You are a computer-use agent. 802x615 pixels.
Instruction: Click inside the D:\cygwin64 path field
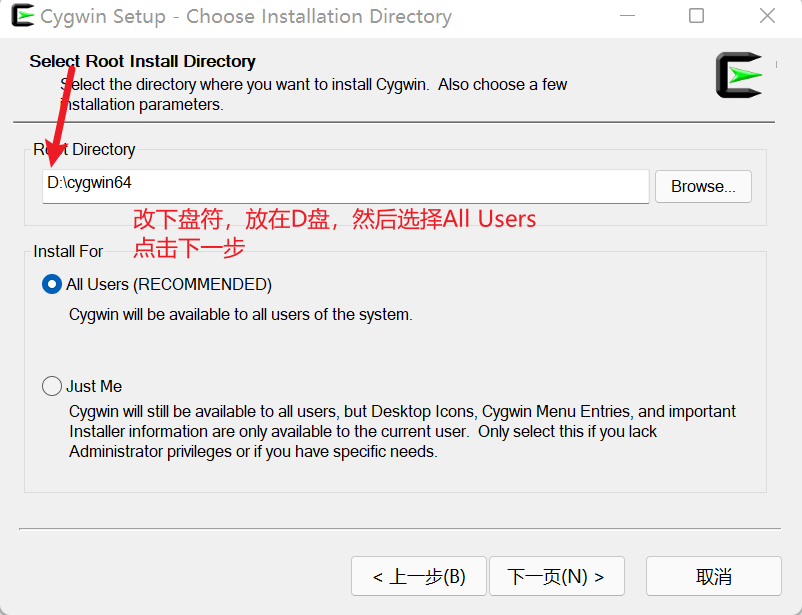(300, 186)
